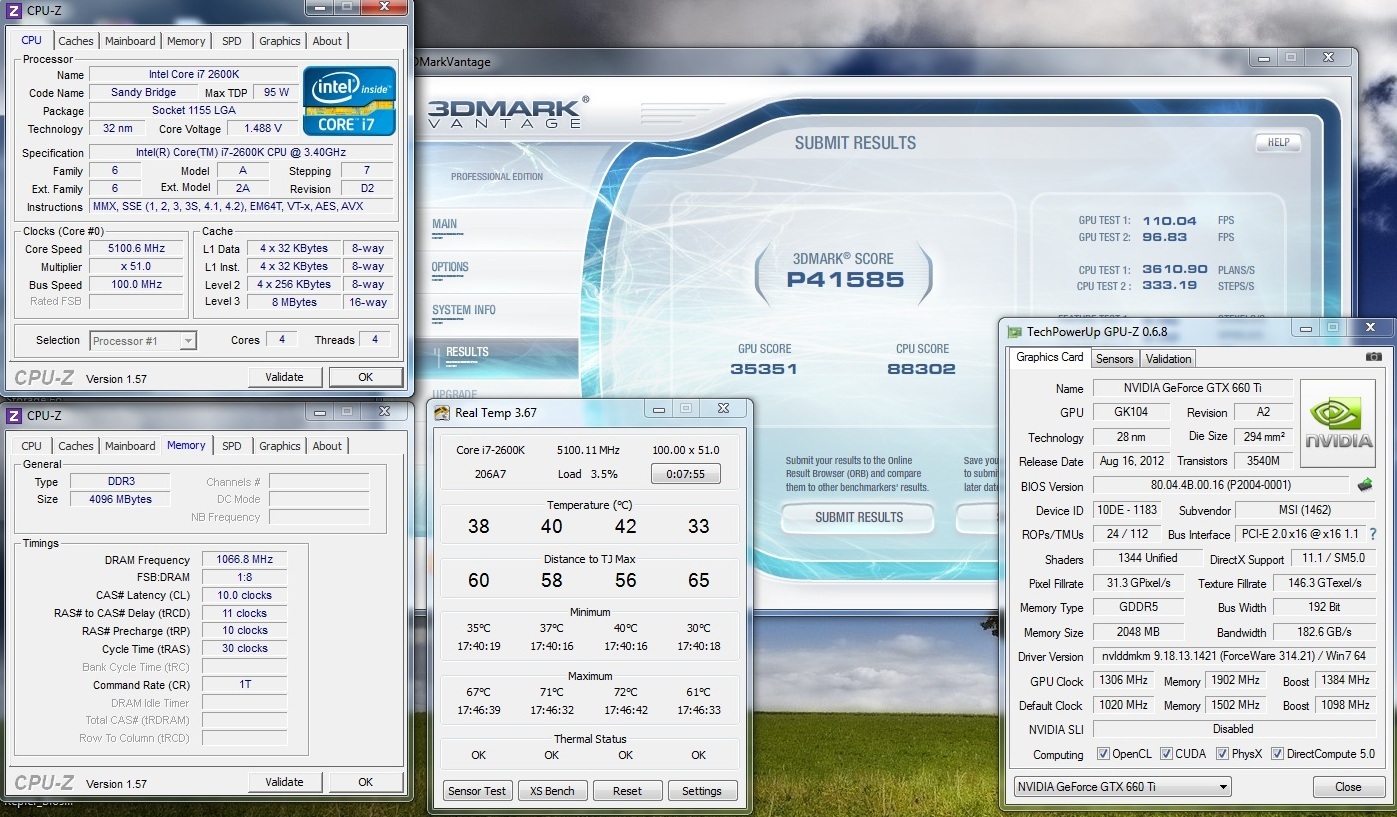Click the Intel Core i7 logo in CPU-Z

[350, 102]
